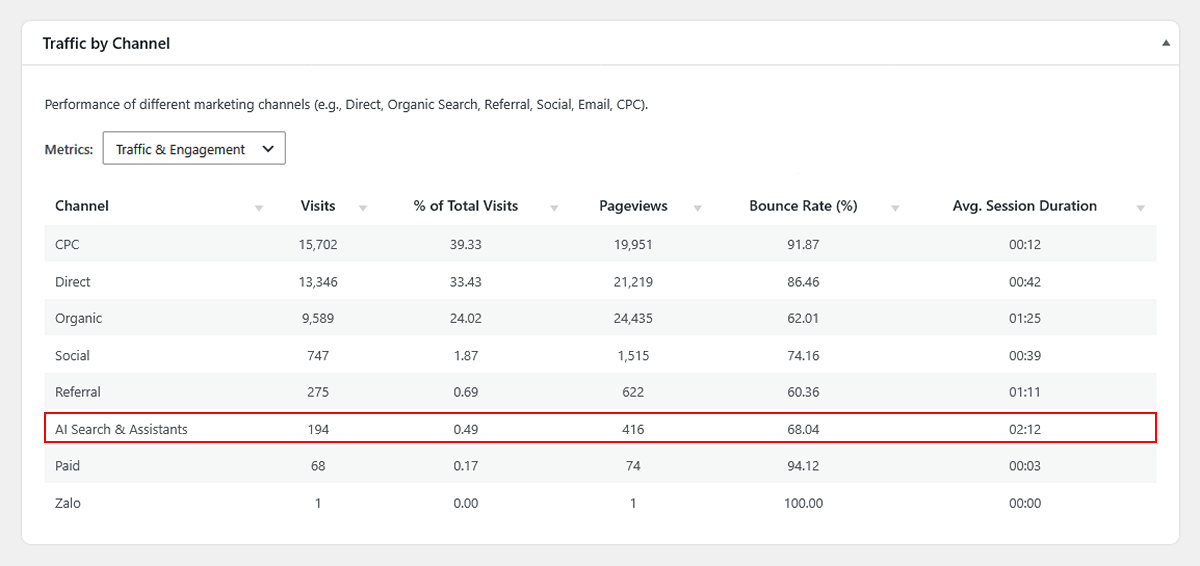This screenshot has width=1200, height=566.
Task: Click Organic session duration 01:25
Action: point(1025,318)
